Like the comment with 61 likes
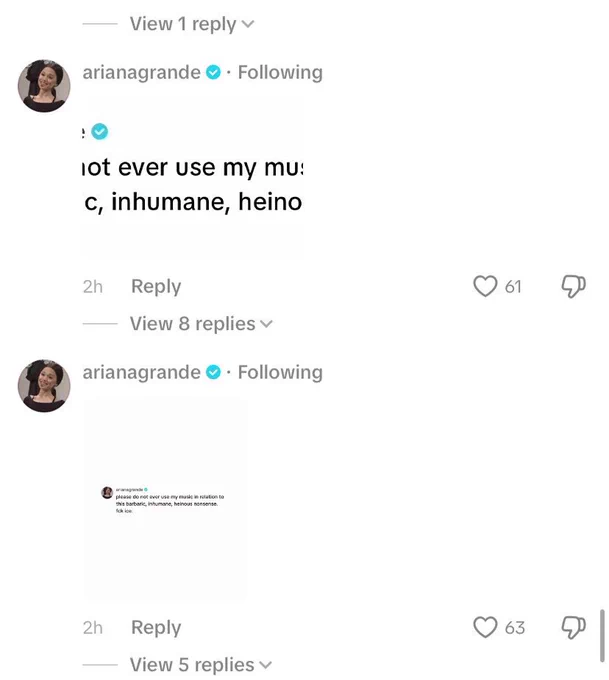Screen dimensions: 609x680 (x=485, y=286)
